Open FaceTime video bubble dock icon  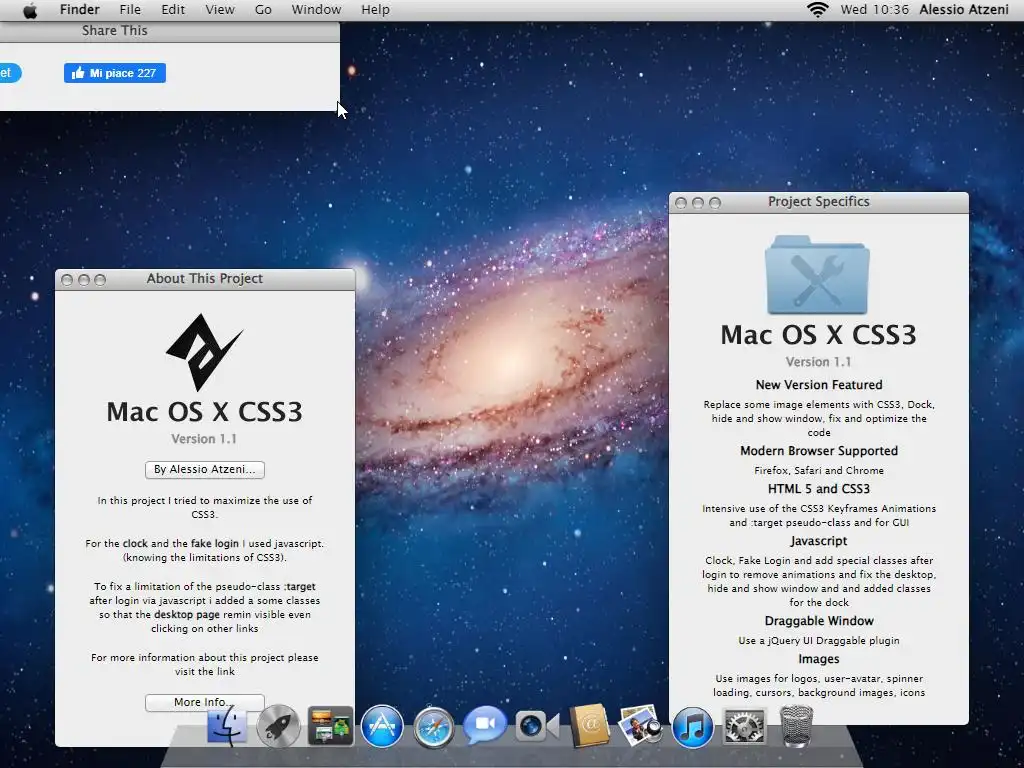click(x=485, y=724)
